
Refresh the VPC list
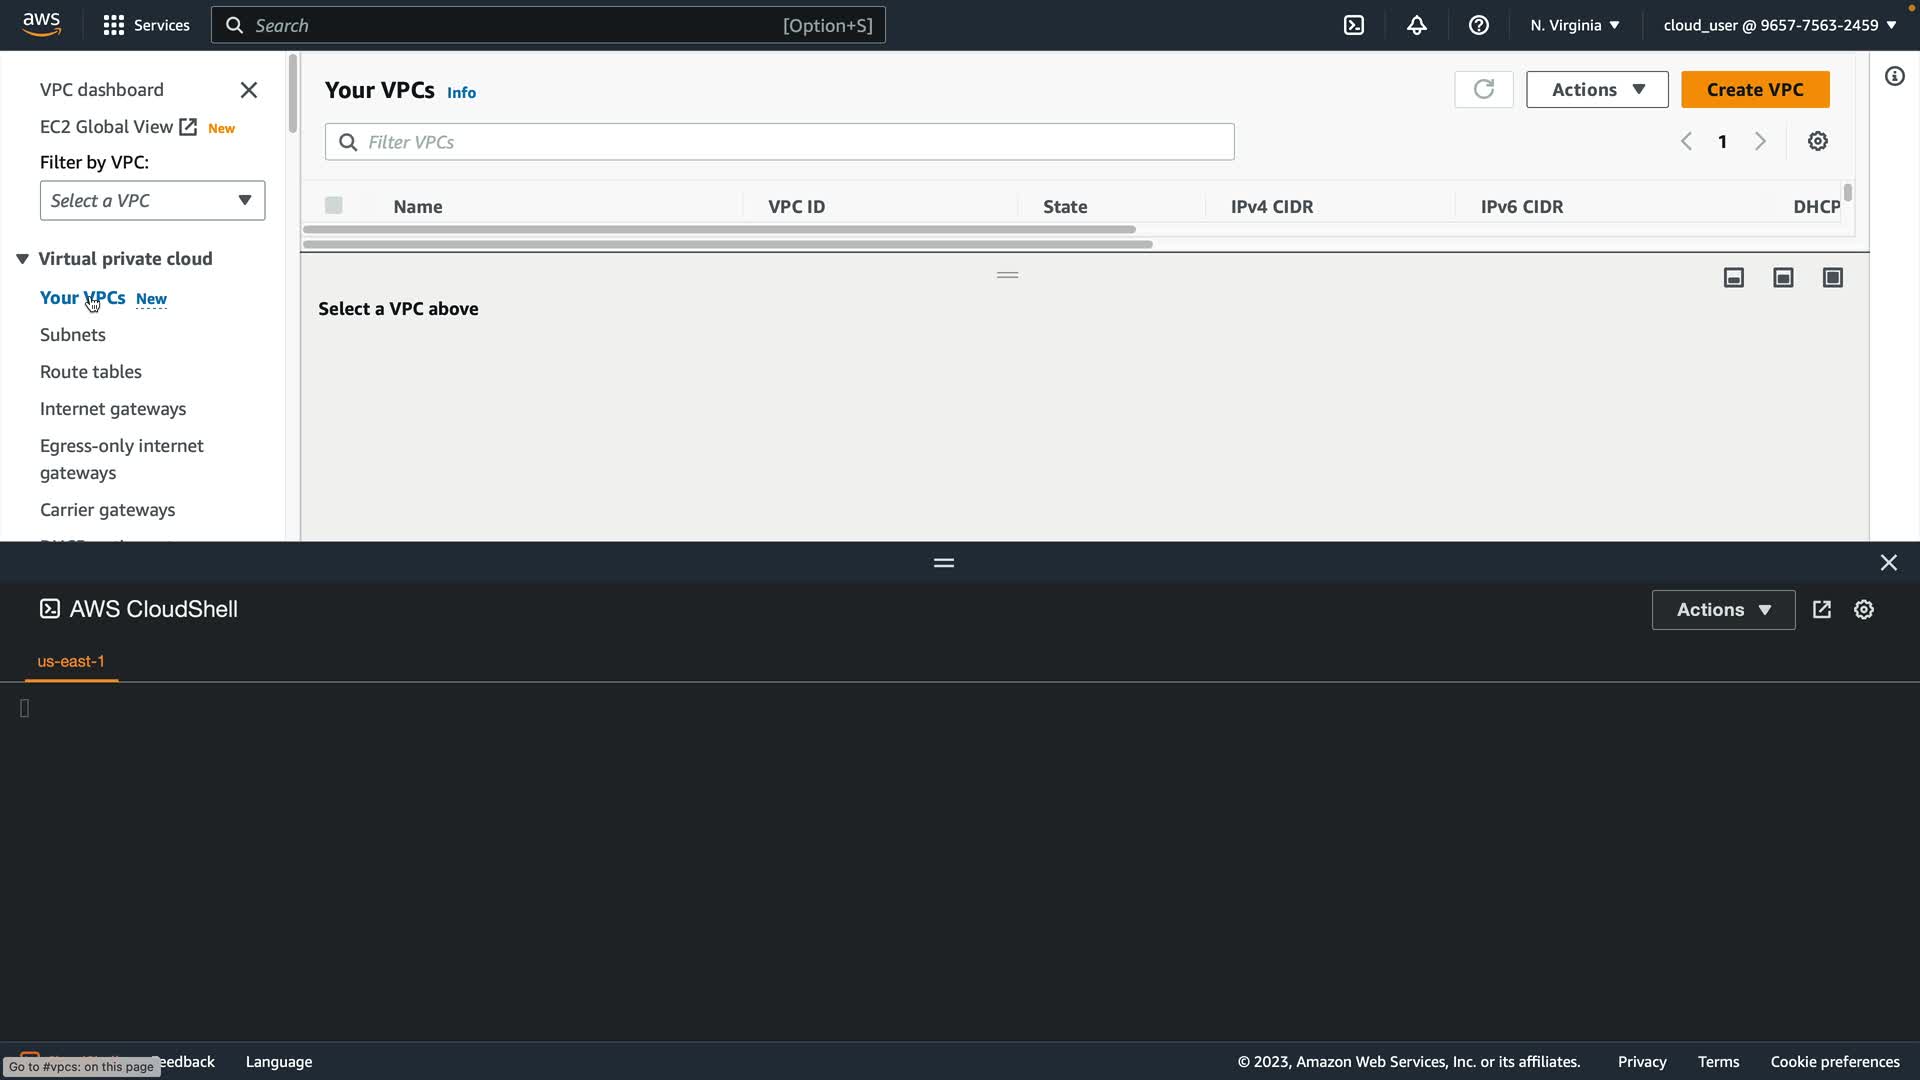coord(1483,89)
